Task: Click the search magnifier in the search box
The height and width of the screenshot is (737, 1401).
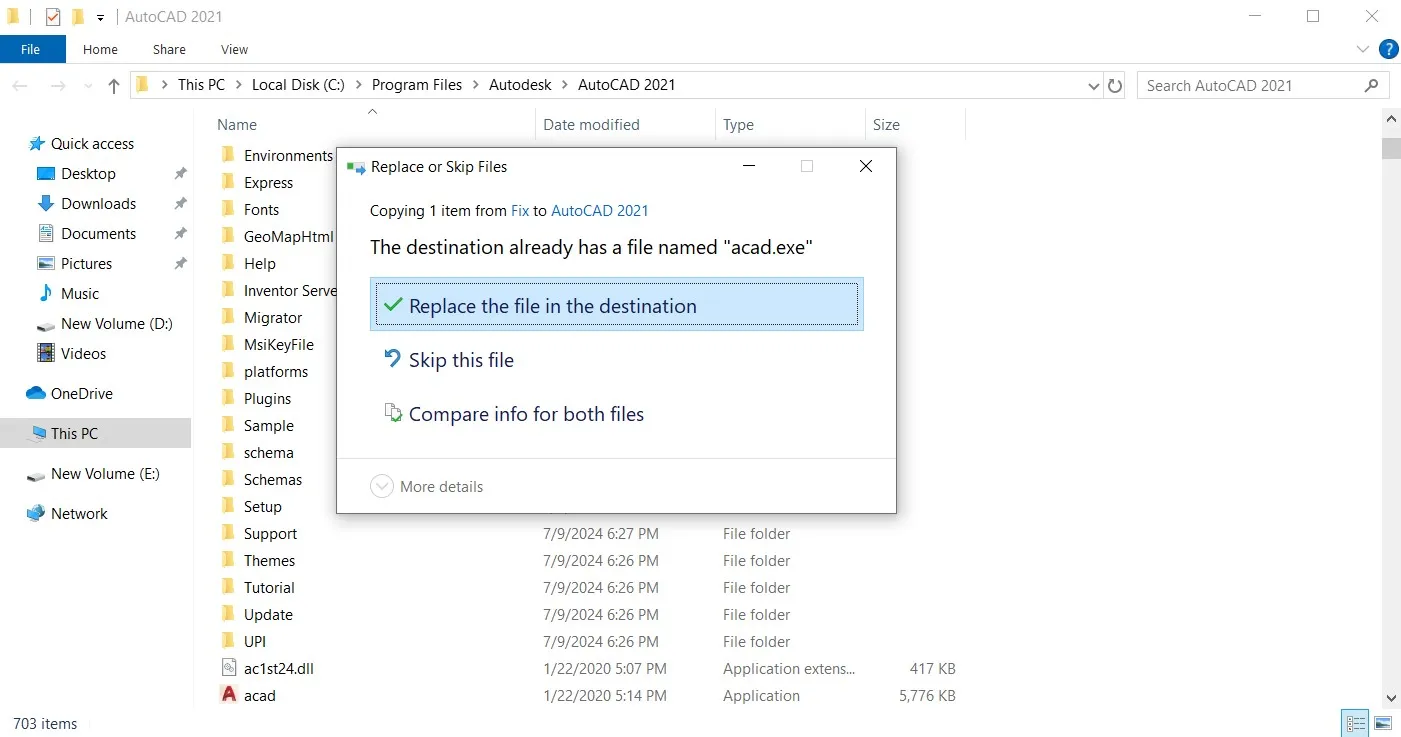Action: pyautogui.click(x=1371, y=85)
